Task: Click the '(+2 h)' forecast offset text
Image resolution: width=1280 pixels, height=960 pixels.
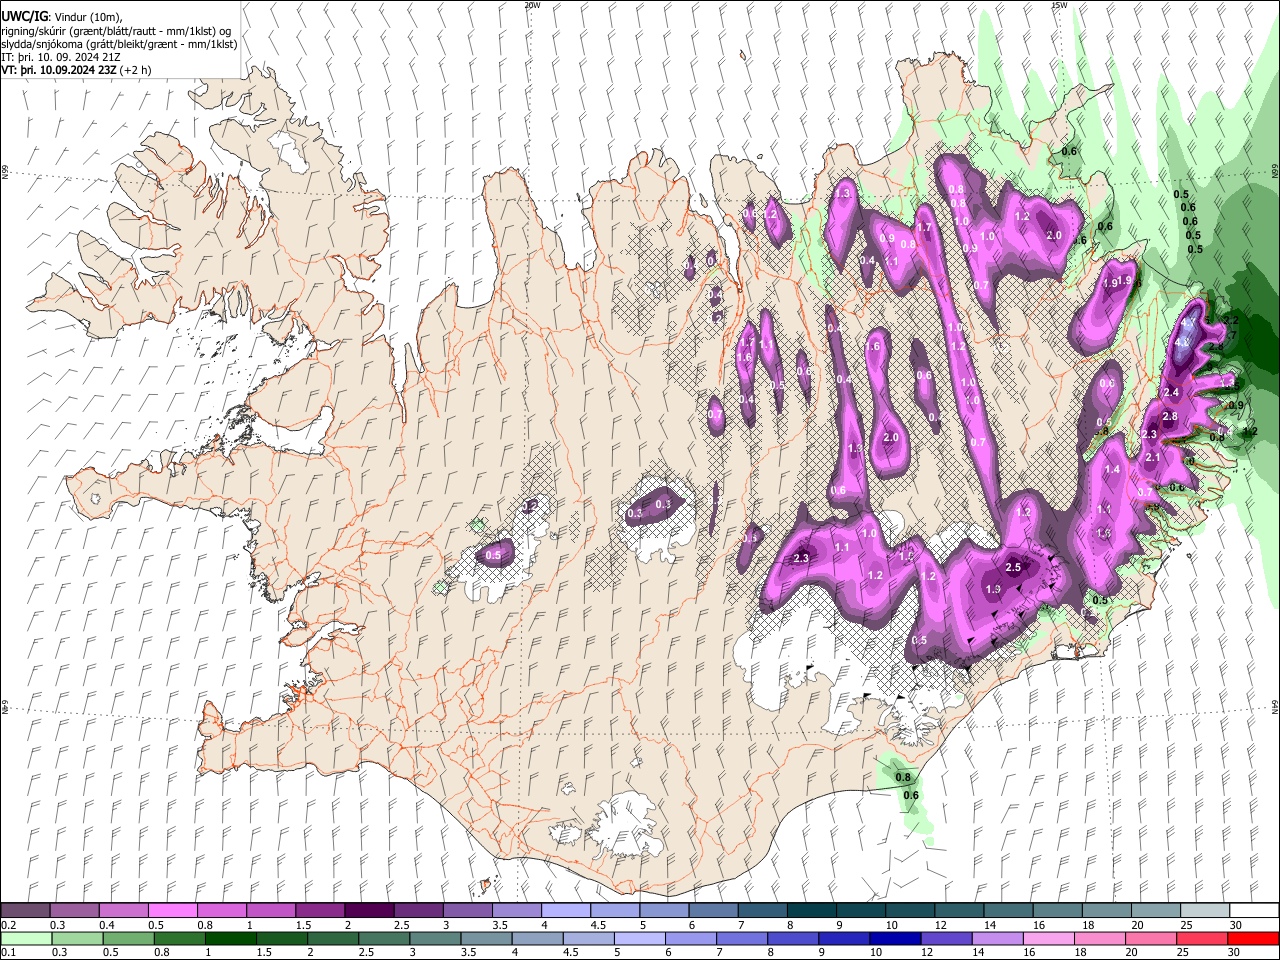Action: [x=136, y=70]
